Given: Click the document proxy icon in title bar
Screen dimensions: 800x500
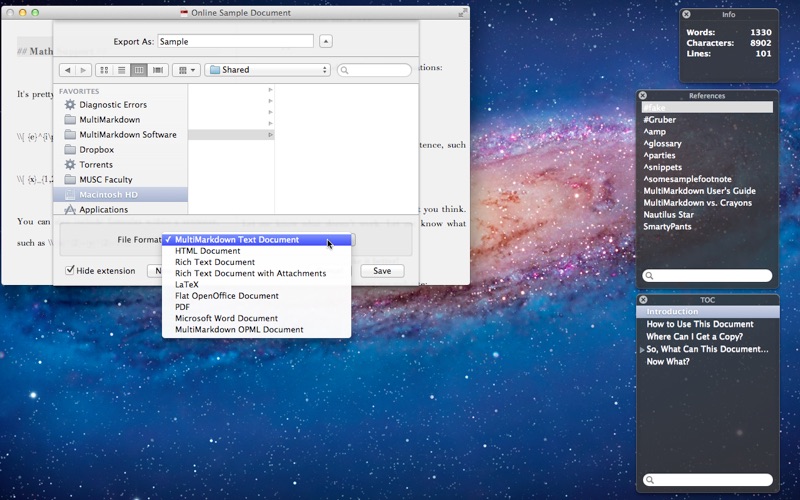Looking at the screenshot, I should (x=184, y=13).
